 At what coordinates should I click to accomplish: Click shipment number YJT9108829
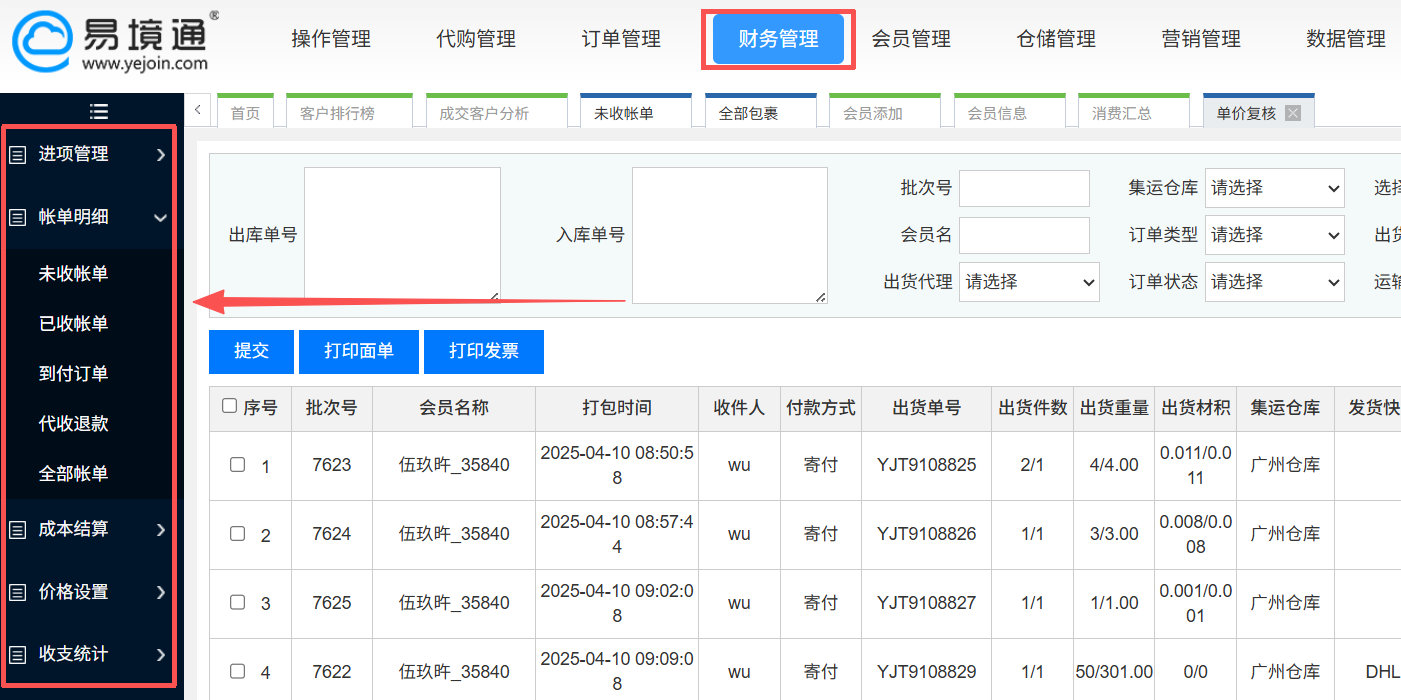[927, 672]
